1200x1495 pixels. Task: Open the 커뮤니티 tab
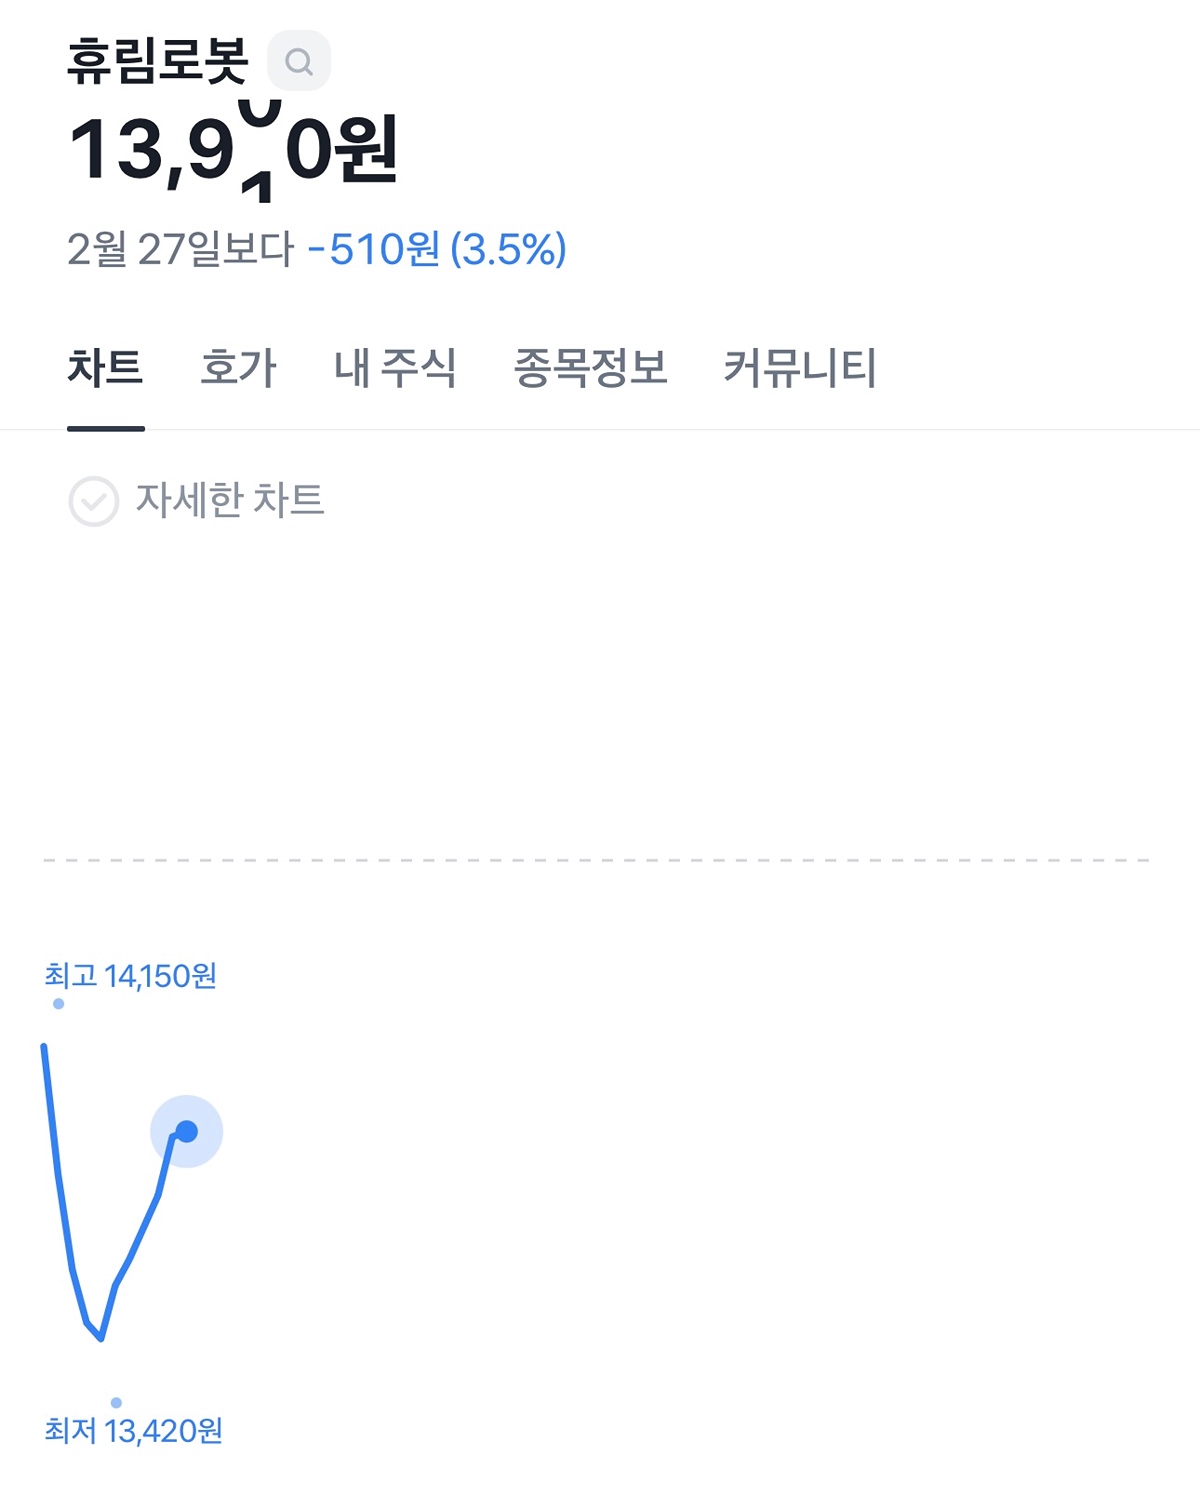click(800, 367)
